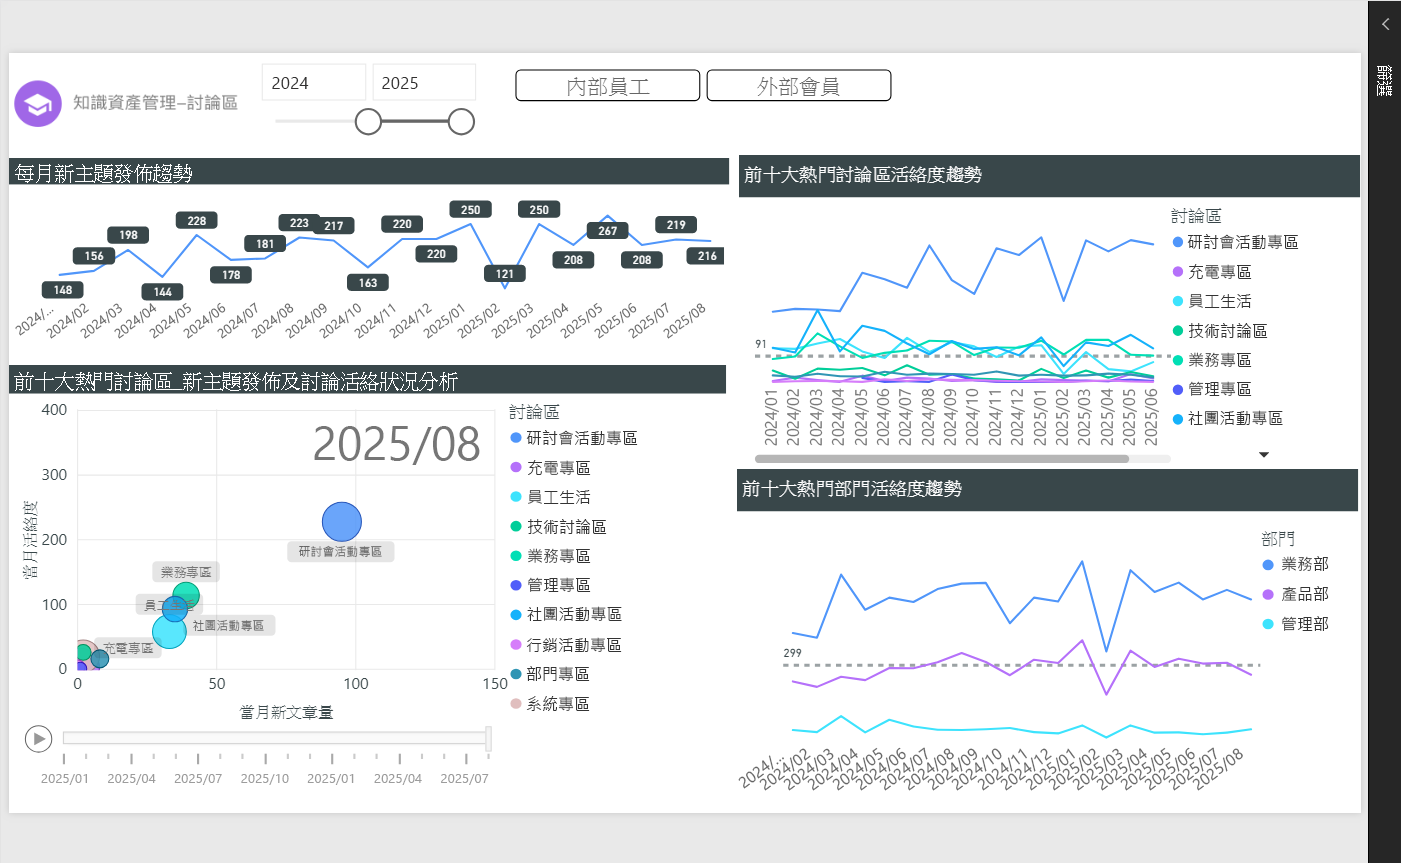Click the 2025/10 tick on play axis
The width and height of the screenshot is (1401, 863).
point(265,778)
